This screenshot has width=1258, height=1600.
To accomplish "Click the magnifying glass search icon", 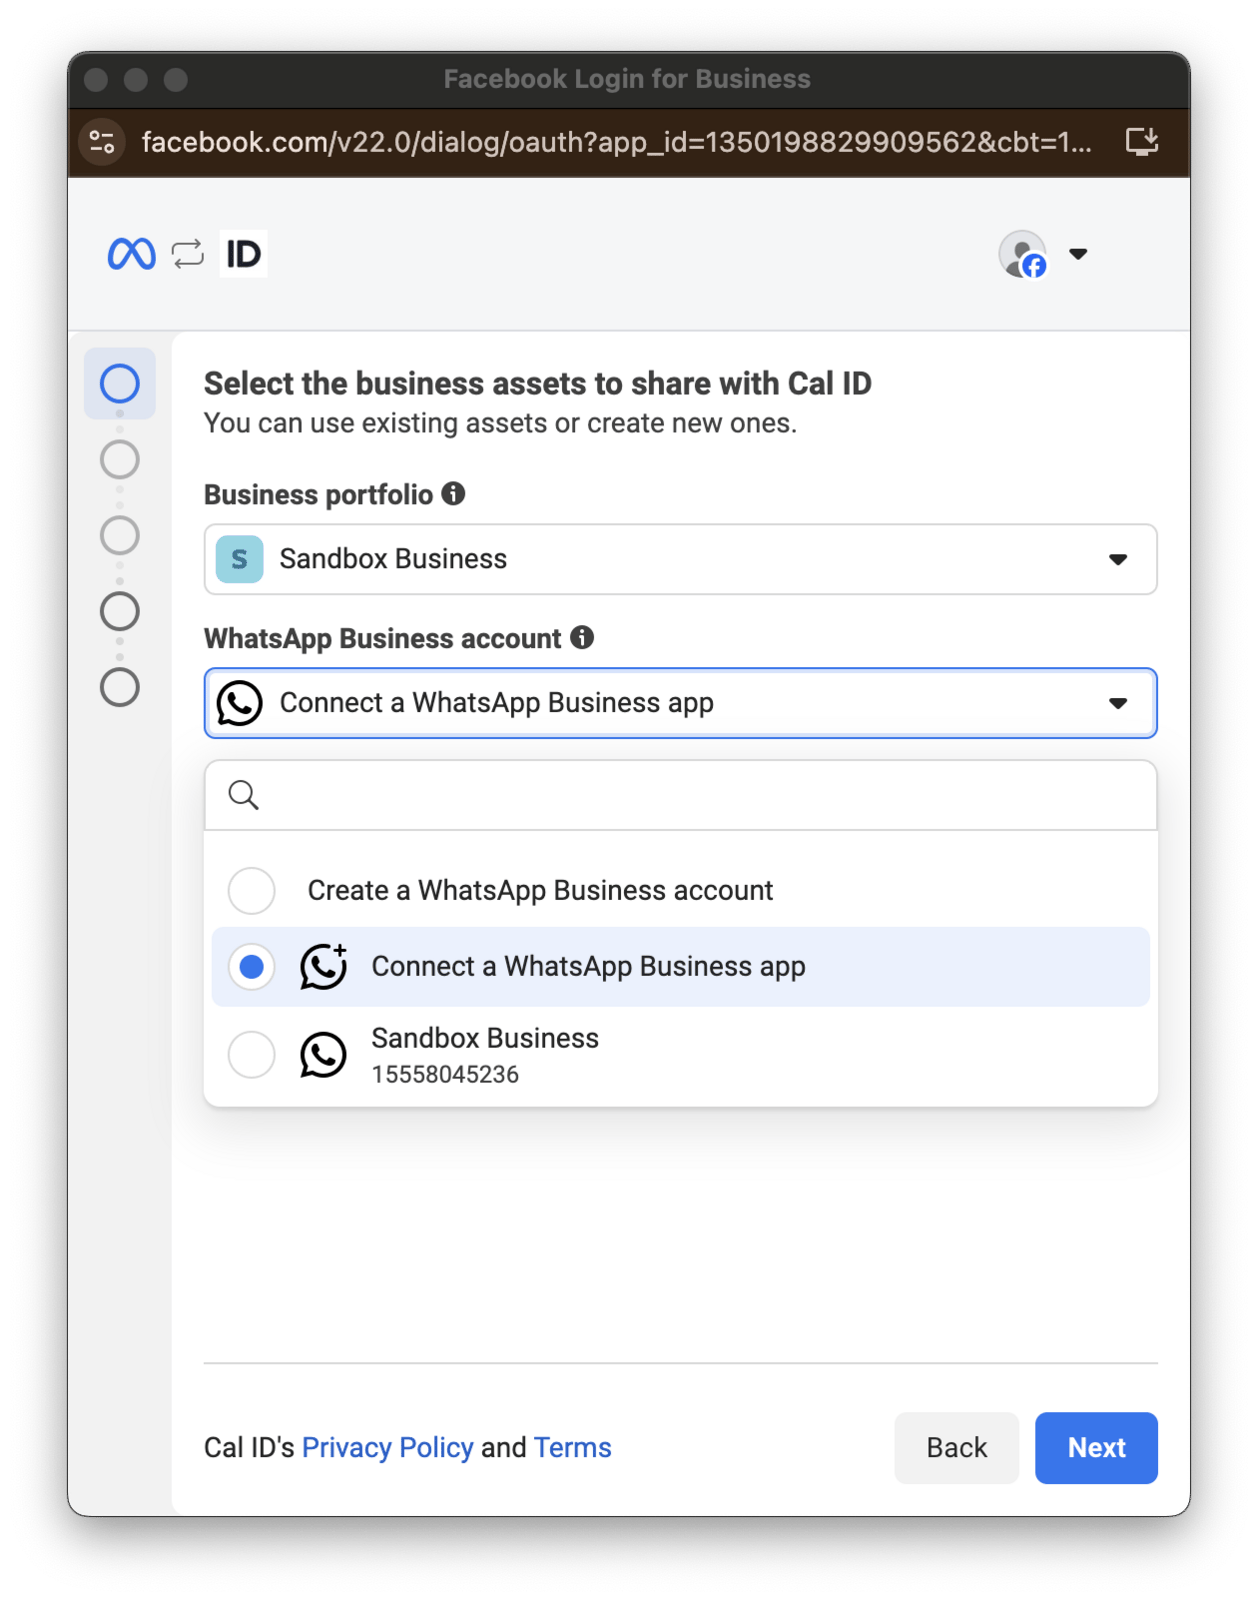I will pyautogui.click(x=243, y=795).
